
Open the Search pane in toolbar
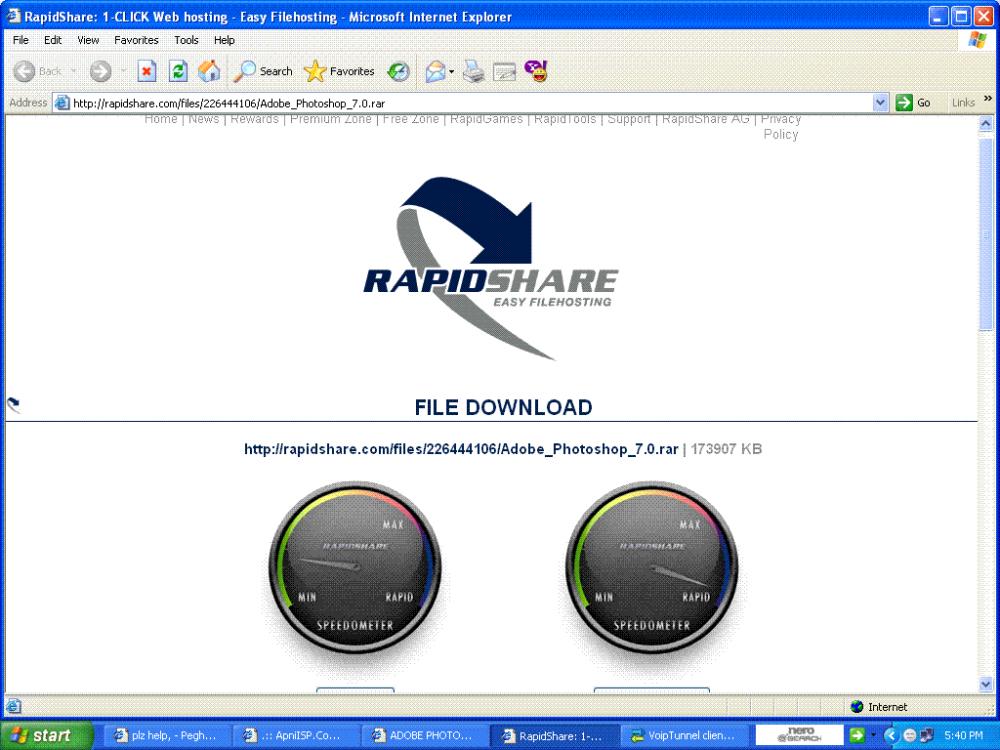click(264, 71)
